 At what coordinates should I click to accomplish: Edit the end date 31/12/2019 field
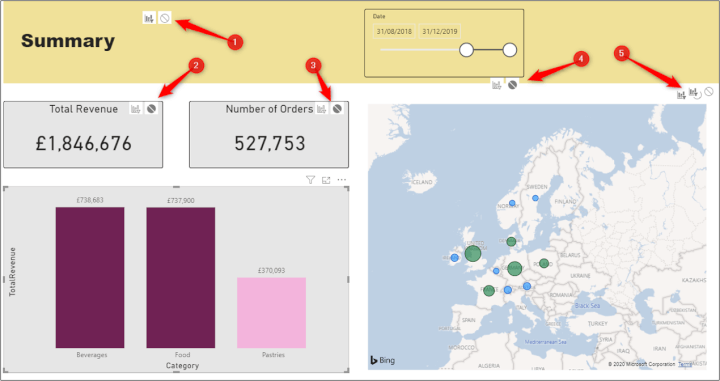click(x=439, y=32)
